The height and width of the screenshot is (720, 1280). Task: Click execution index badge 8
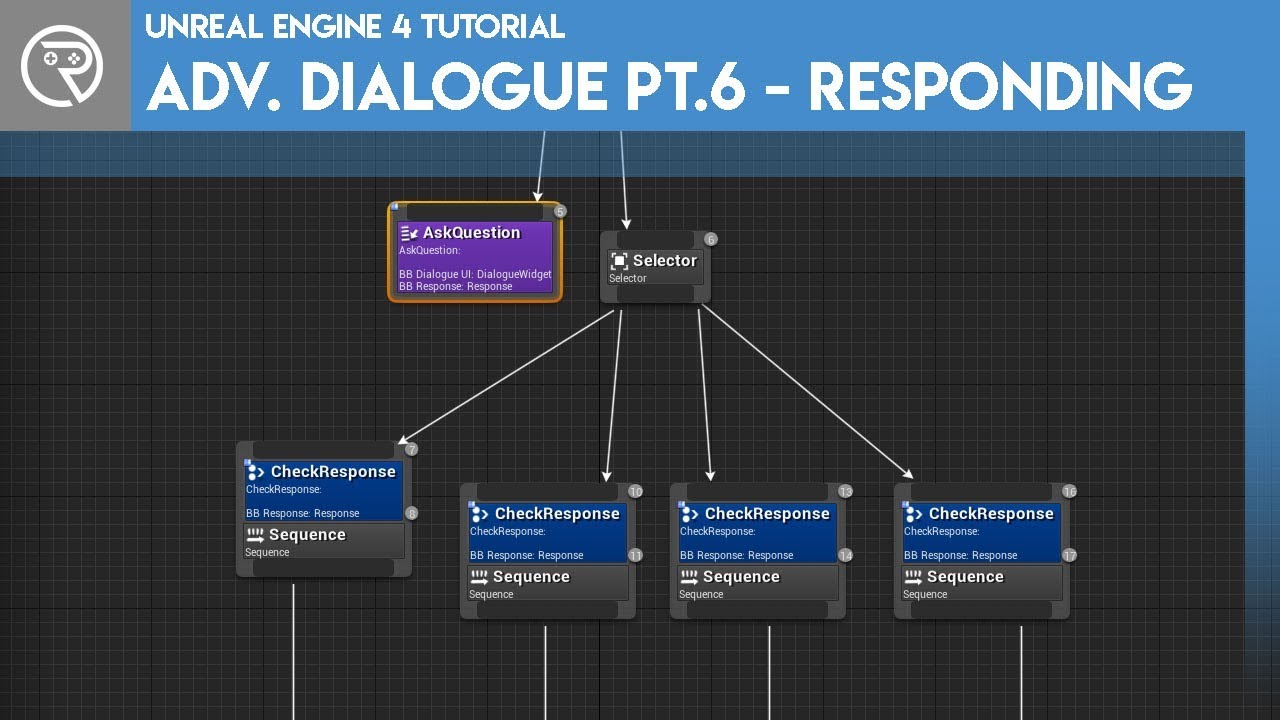(411, 513)
